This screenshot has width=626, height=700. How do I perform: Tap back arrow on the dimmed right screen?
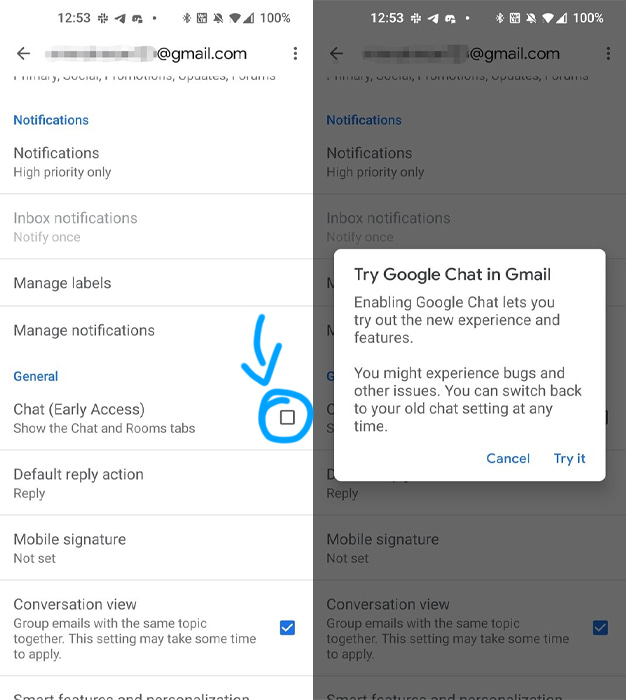pyautogui.click(x=336, y=54)
